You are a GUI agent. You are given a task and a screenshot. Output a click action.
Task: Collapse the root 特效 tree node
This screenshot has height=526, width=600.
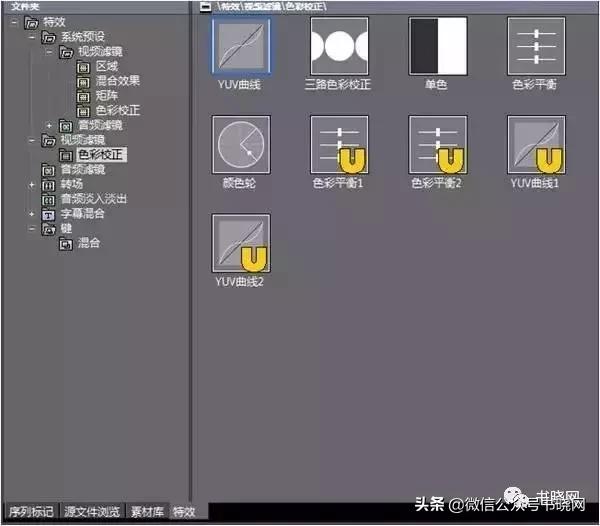pyautogui.click(x=14, y=23)
